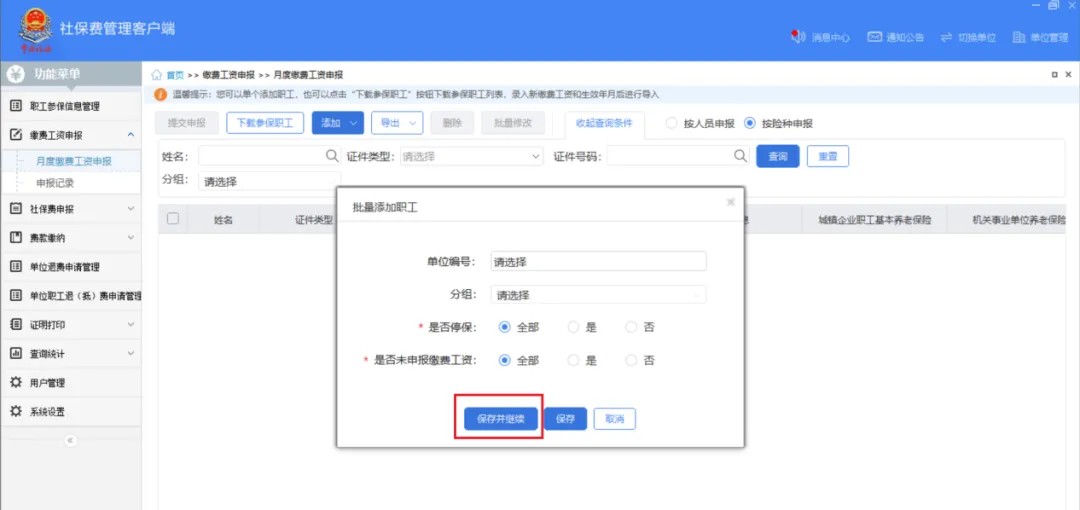
Task: Collapse the sidebar with double-chevron icon
Action: pos(70,440)
